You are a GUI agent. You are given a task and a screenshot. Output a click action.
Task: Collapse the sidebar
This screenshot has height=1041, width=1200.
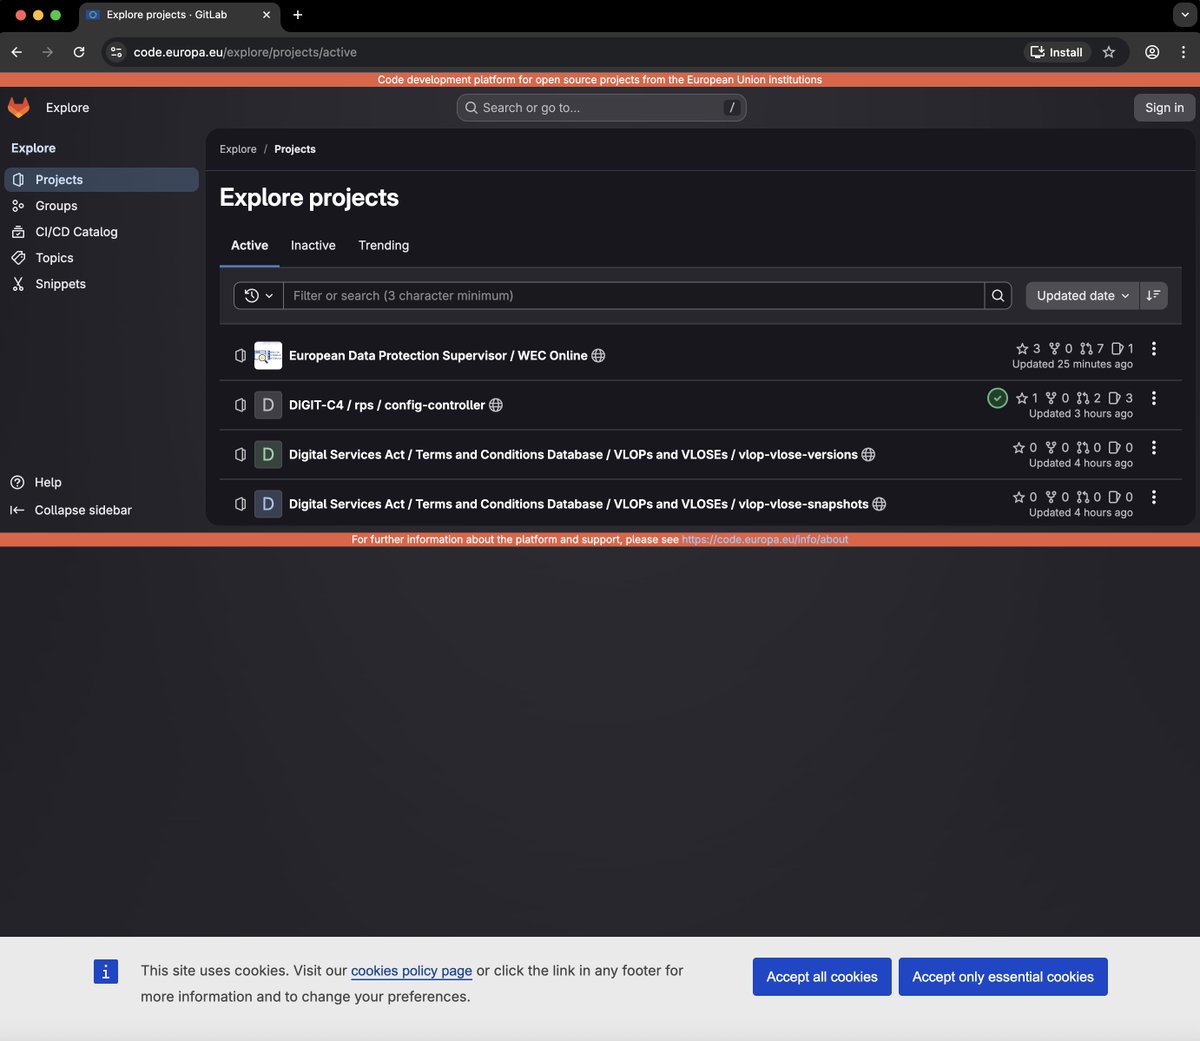pyautogui.click(x=71, y=510)
